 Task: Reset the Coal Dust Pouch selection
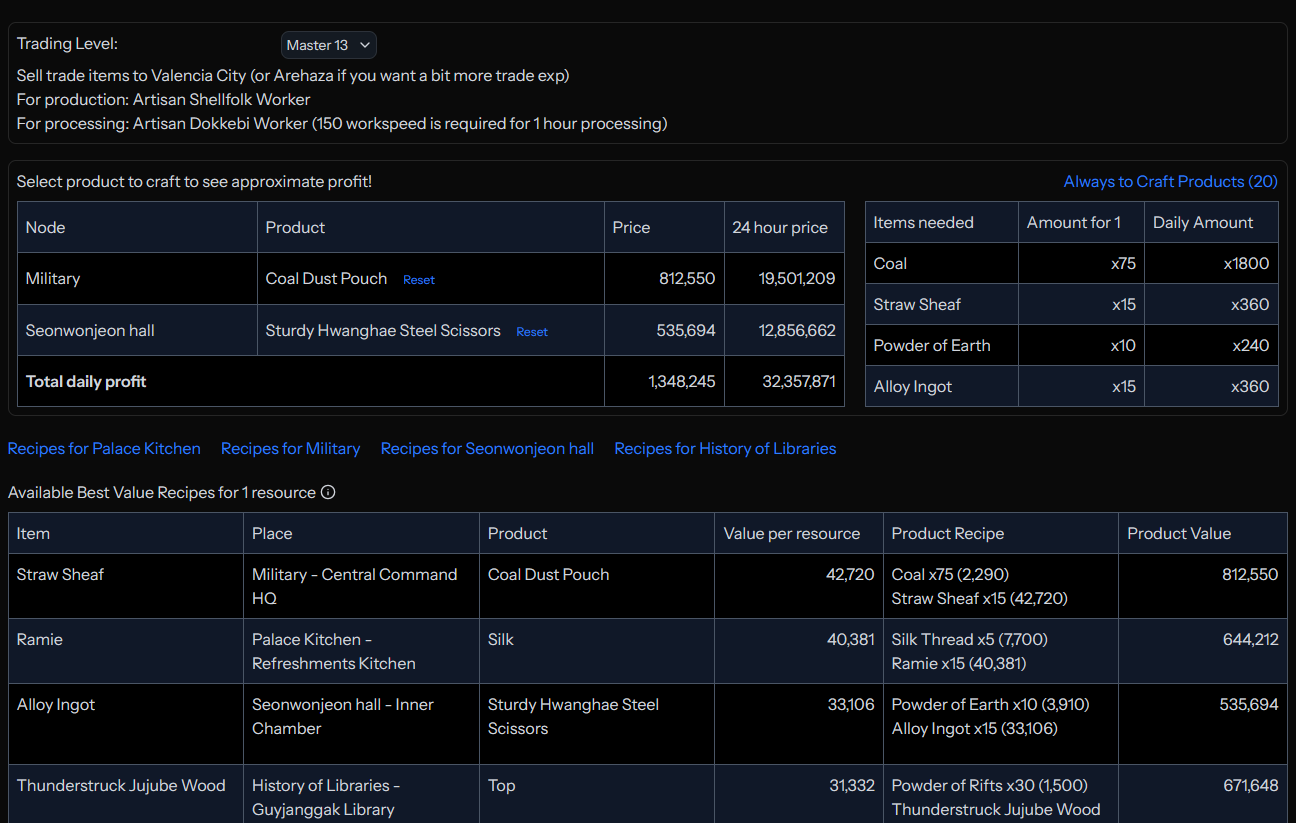click(x=418, y=280)
